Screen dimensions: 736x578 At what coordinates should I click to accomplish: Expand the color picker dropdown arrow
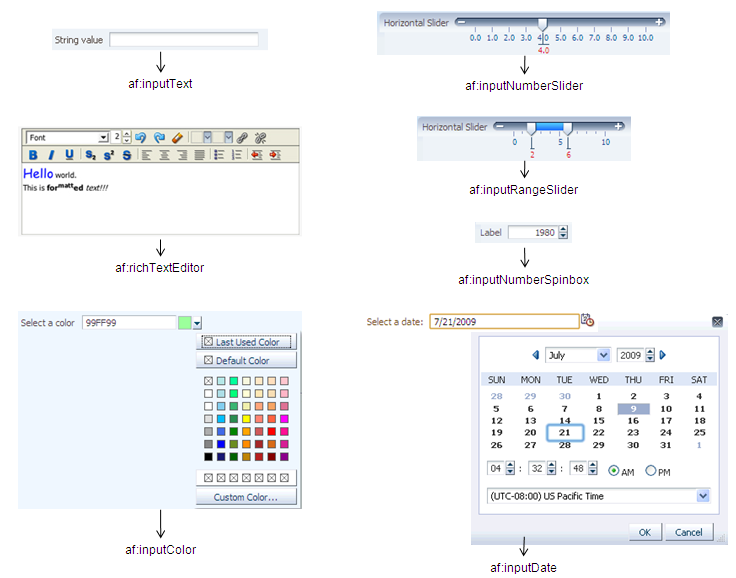[197, 323]
